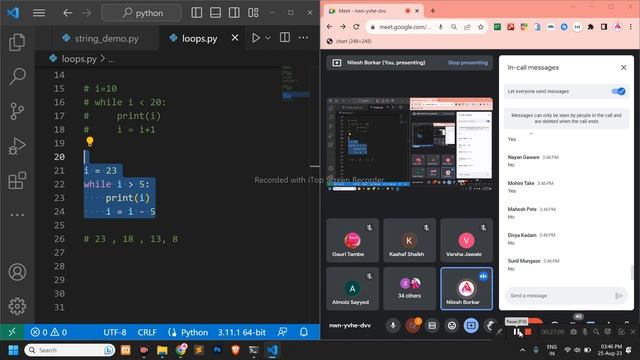
Task: Toggle captions in Meet
Action: tap(432, 325)
